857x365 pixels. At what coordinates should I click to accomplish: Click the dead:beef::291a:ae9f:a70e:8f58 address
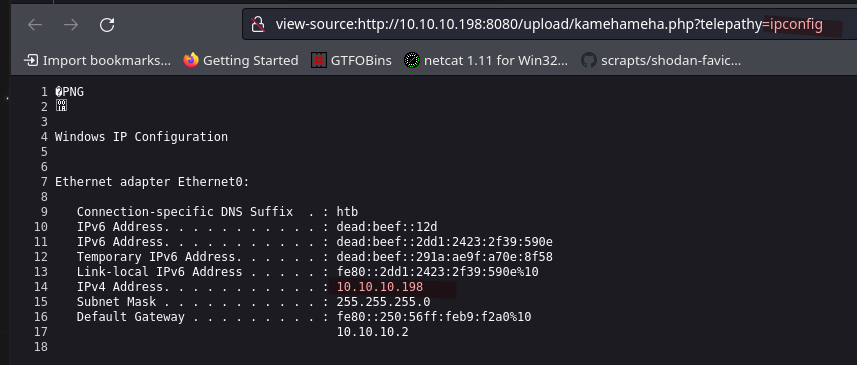[444, 257]
